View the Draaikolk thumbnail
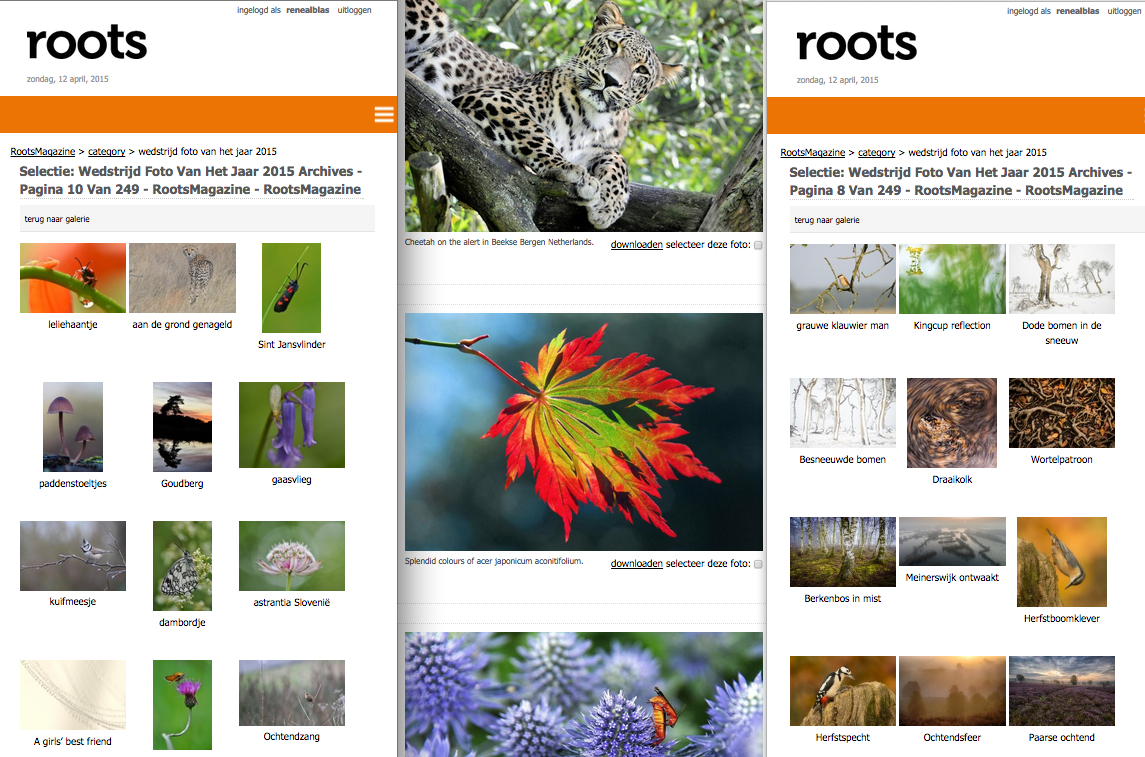 pyautogui.click(x=952, y=422)
